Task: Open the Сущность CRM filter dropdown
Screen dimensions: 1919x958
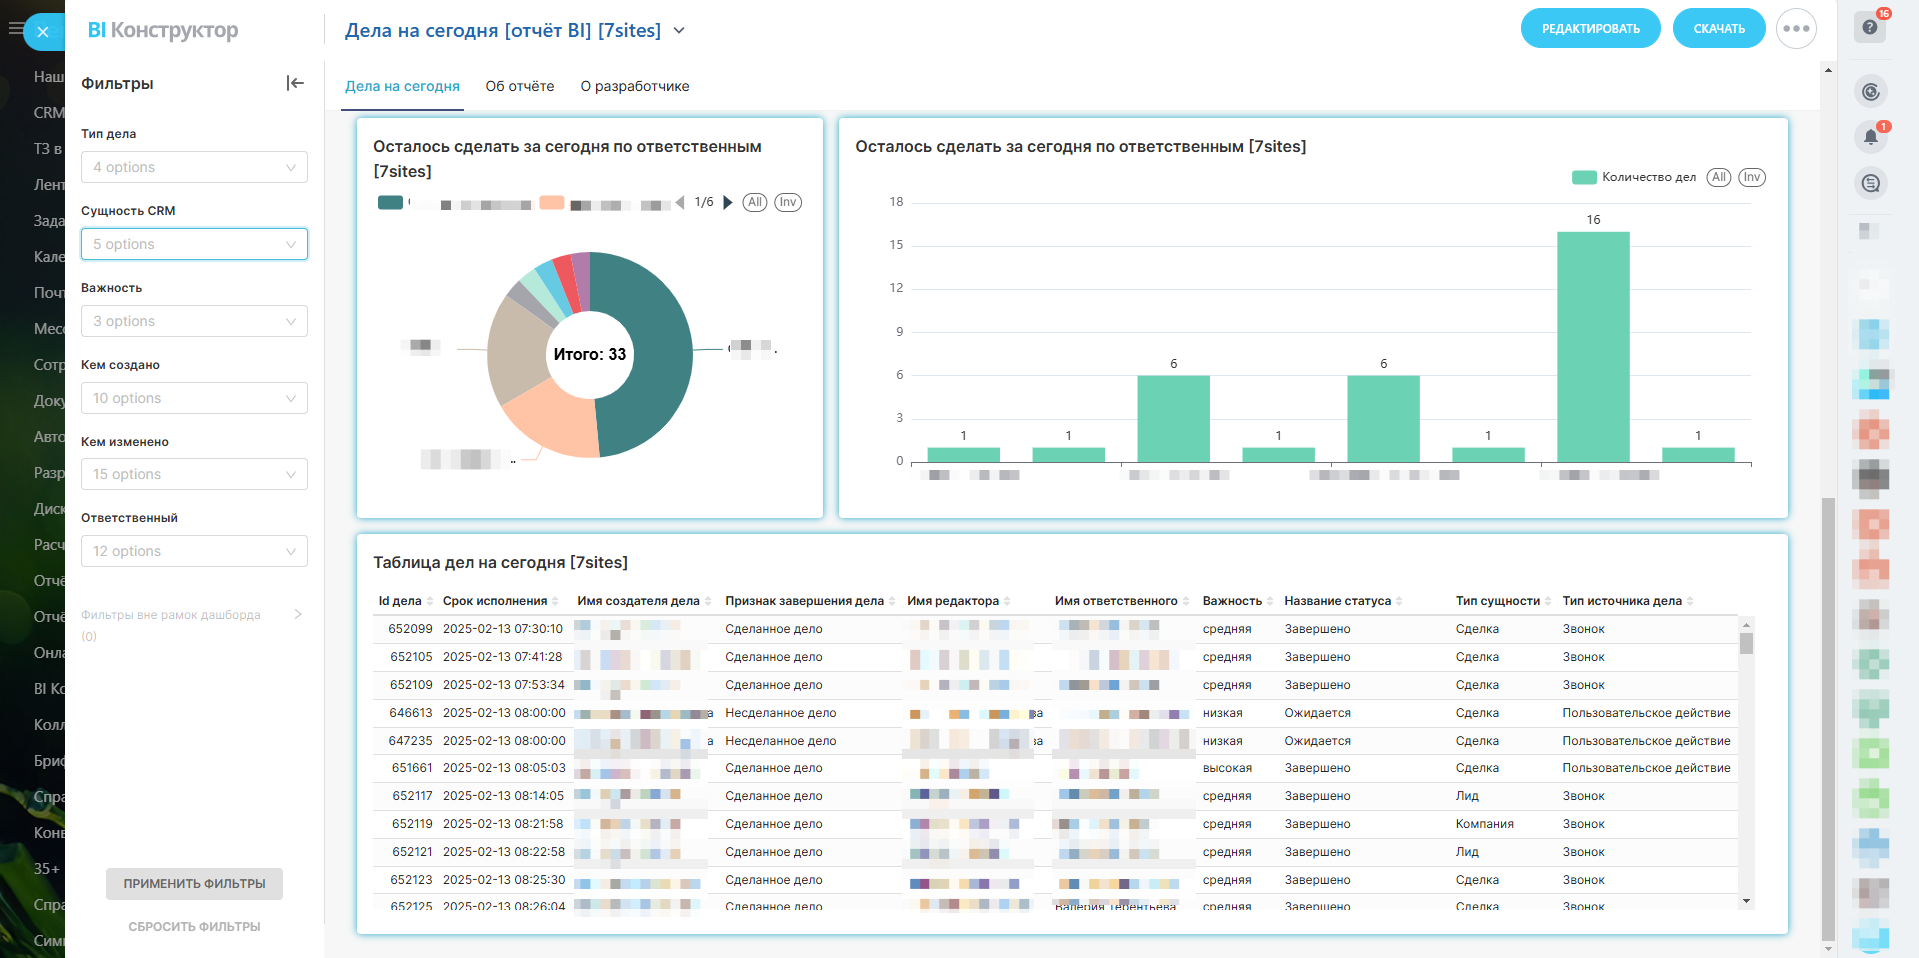Action: (194, 244)
